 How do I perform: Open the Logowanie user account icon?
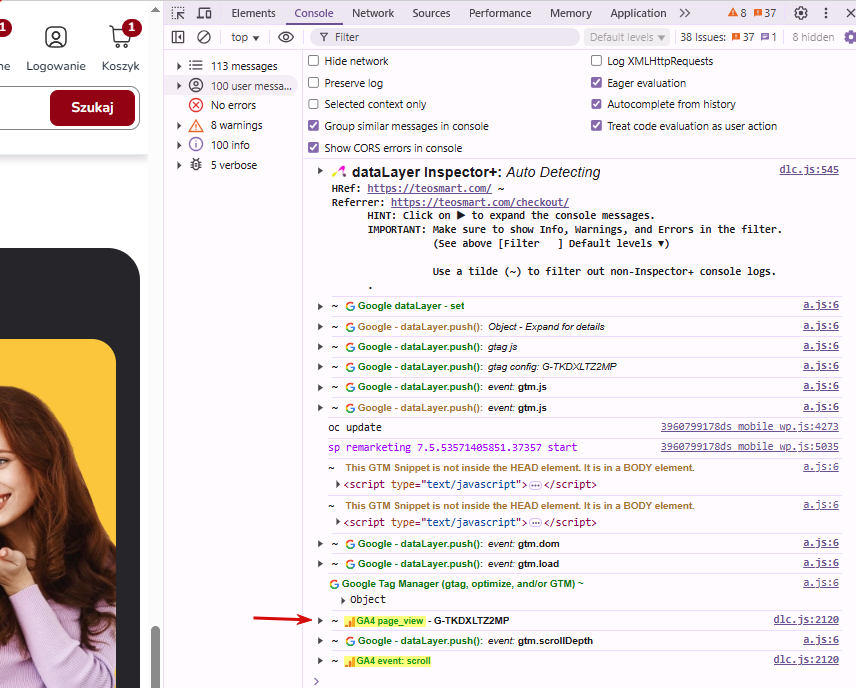click(56, 37)
